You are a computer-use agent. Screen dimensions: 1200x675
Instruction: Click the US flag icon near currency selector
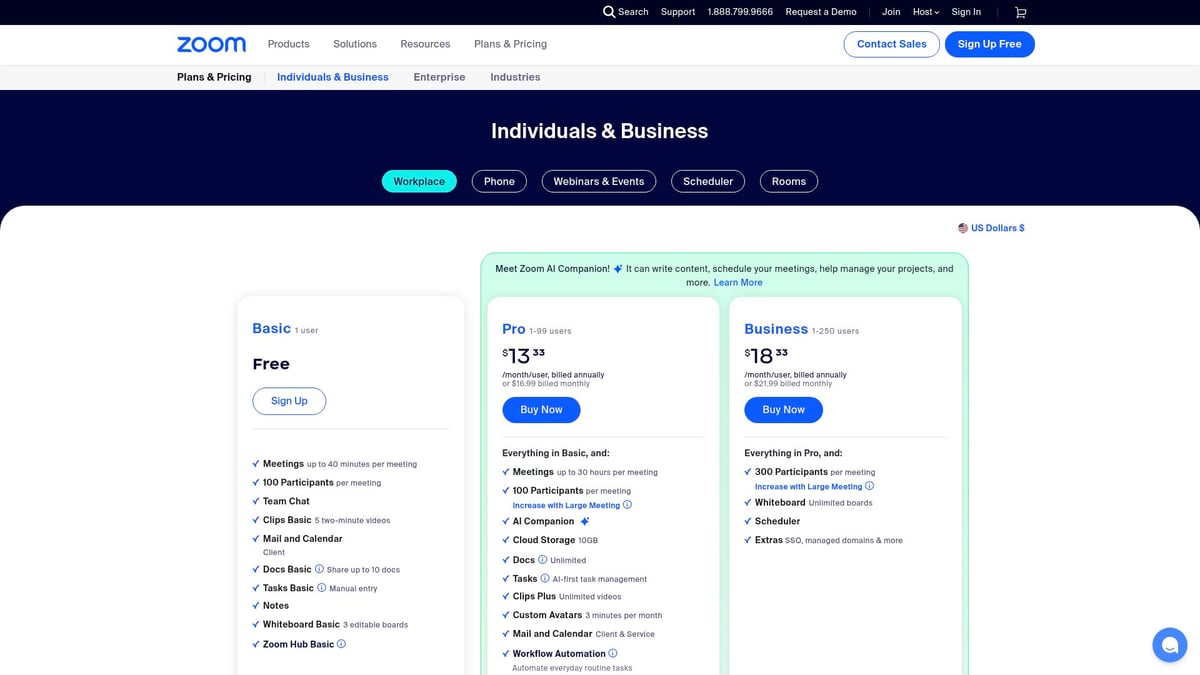(x=962, y=227)
